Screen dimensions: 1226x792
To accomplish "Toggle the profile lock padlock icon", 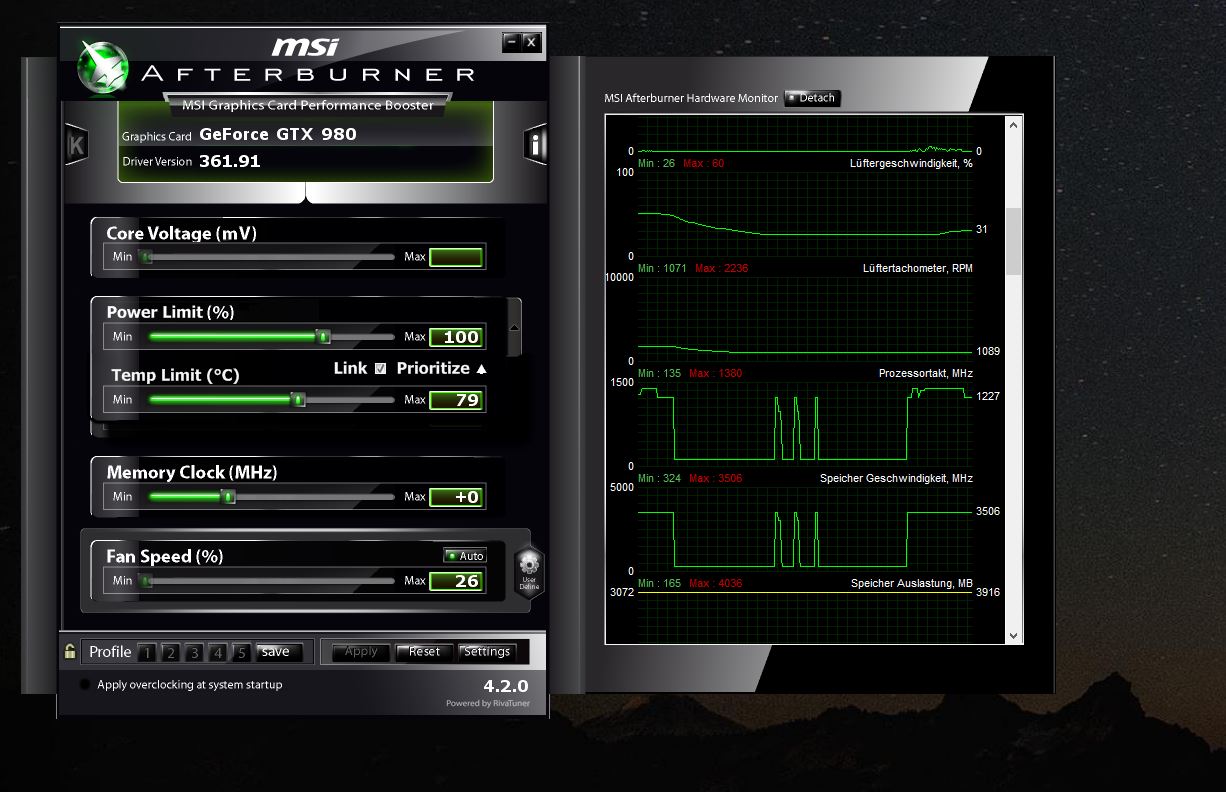I will (x=69, y=651).
